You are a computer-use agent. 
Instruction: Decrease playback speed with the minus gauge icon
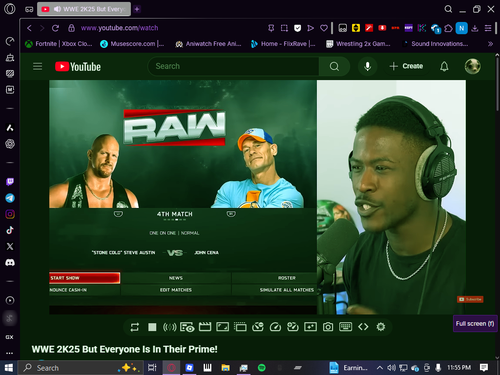click(x=258, y=327)
